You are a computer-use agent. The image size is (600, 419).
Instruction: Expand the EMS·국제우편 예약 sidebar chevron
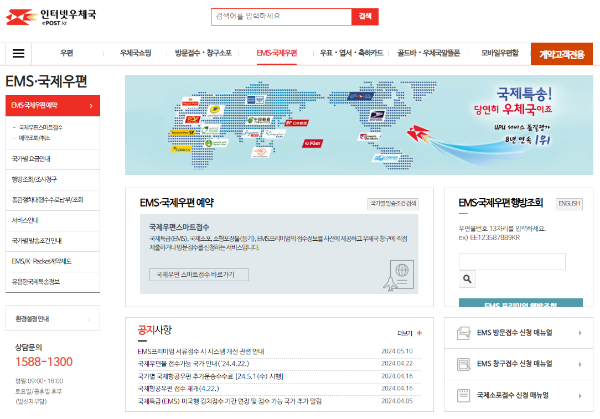tap(91, 106)
